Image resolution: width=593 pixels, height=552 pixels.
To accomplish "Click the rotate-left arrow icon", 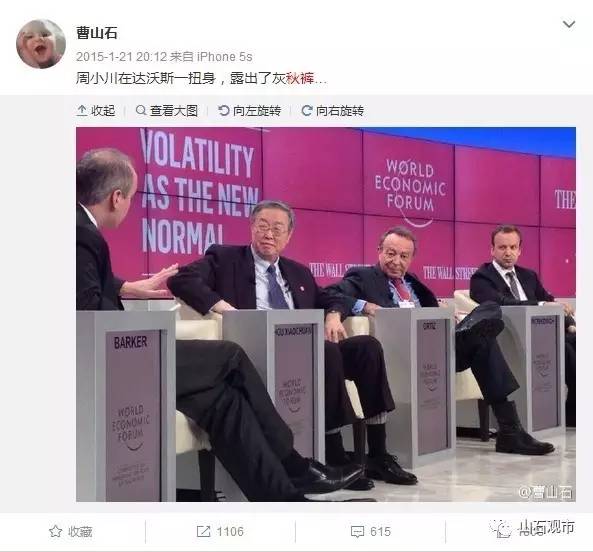I will [x=224, y=110].
